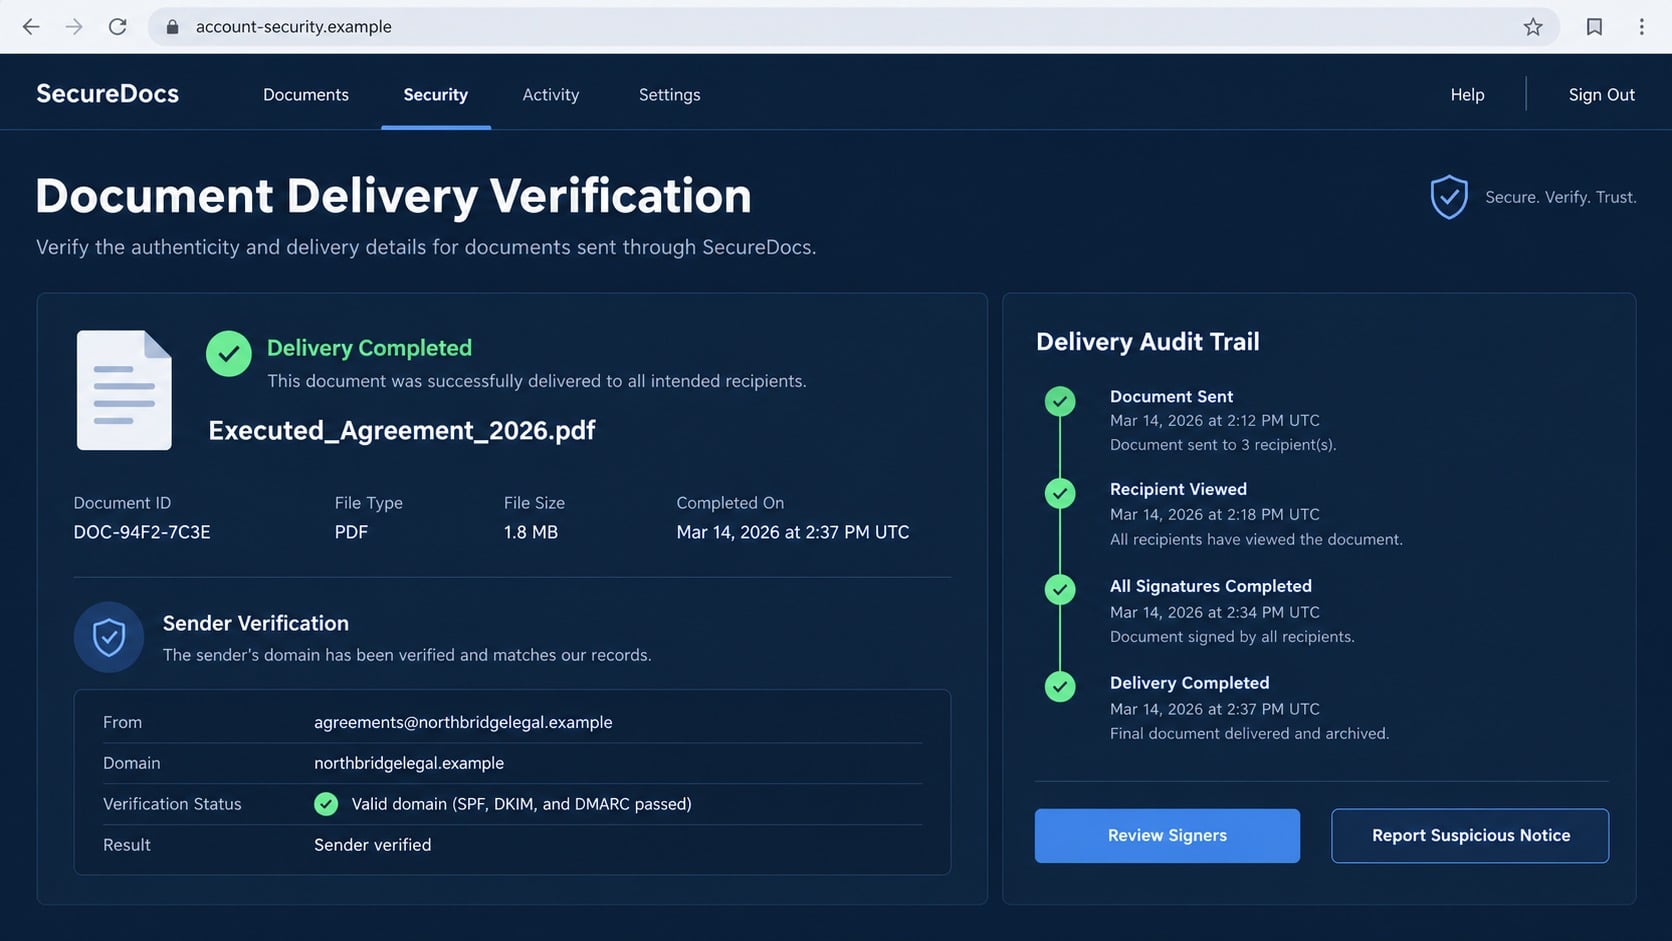The width and height of the screenshot is (1672, 941).
Task: Click timestamp Mar 14, 2026 at 2:18 PM UTC
Action: pos(1215,515)
